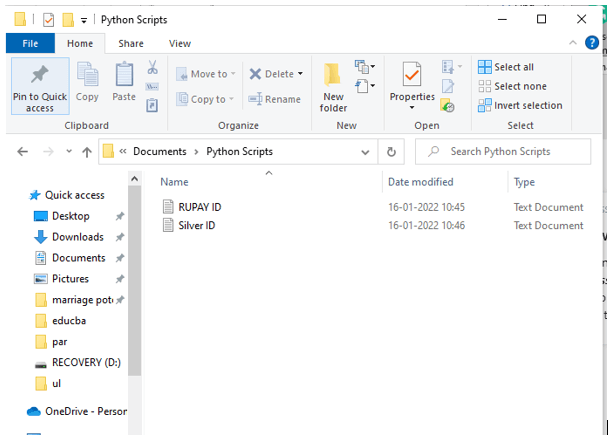Click Select none
The height and width of the screenshot is (438, 610).
point(512,86)
